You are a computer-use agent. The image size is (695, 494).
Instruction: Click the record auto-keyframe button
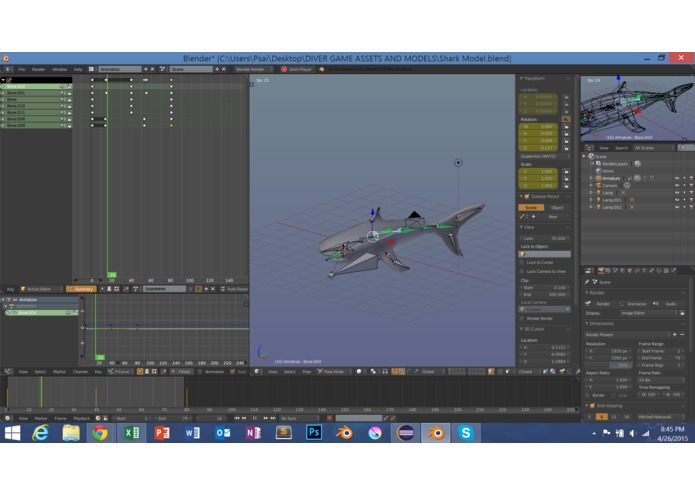click(329, 418)
